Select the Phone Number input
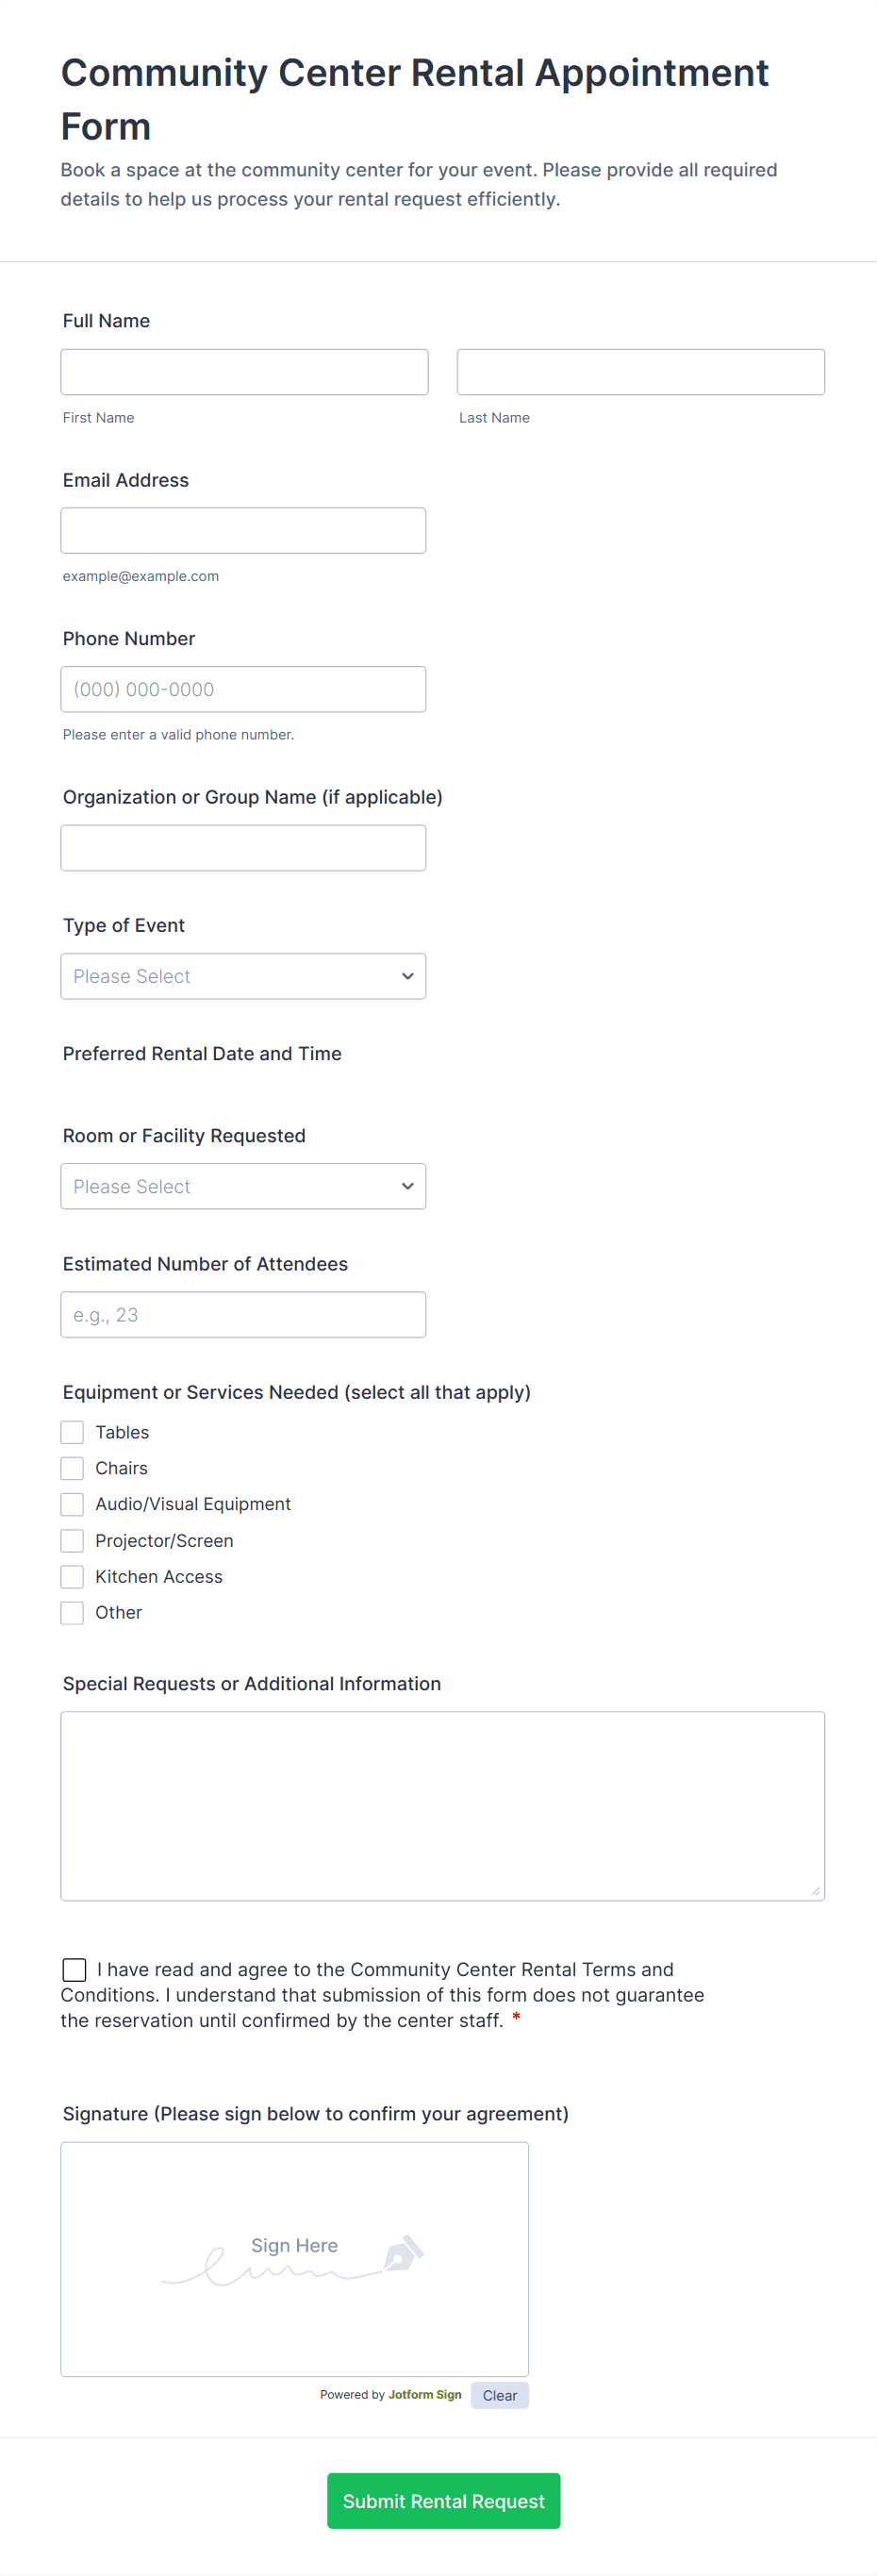Viewport: 877px width, 2576px height. [243, 689]
